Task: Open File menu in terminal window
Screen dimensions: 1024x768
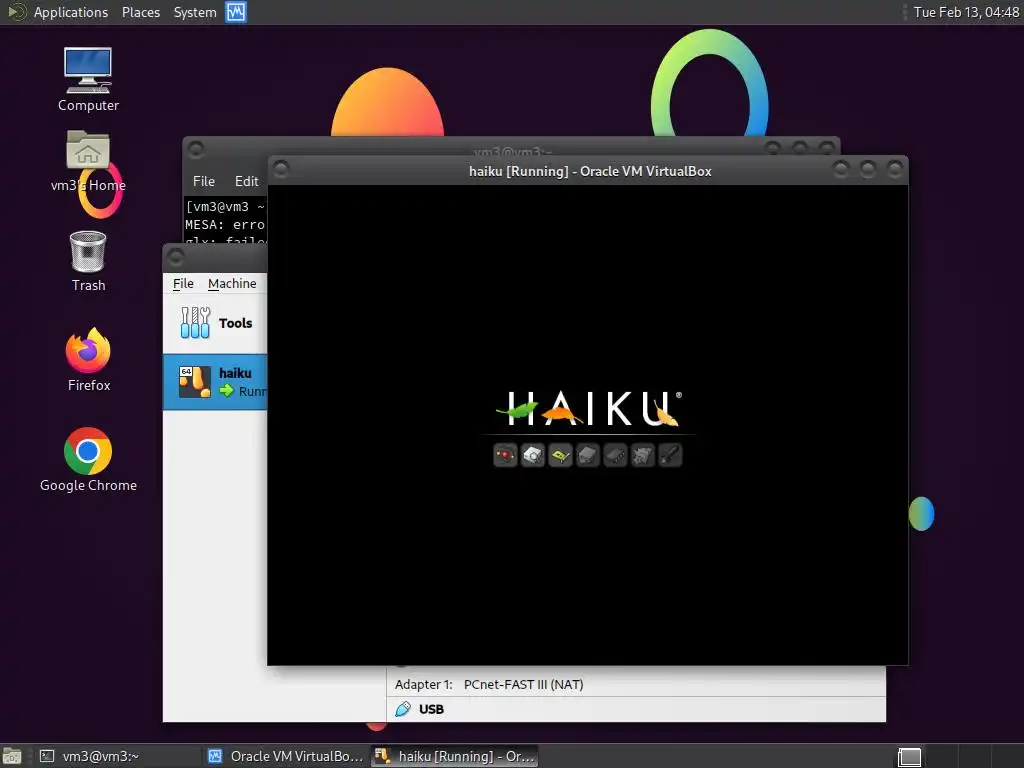Action: point(204,181)
